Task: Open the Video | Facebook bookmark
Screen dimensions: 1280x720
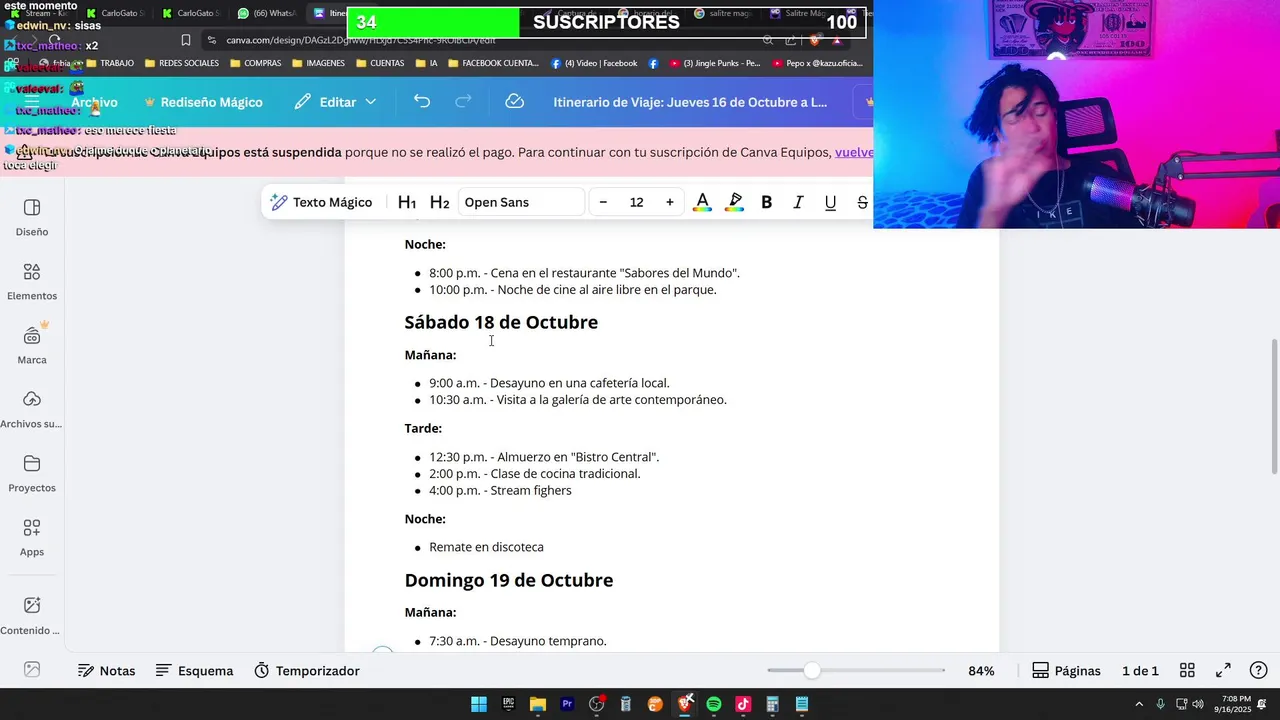Action: coord(594,63)
